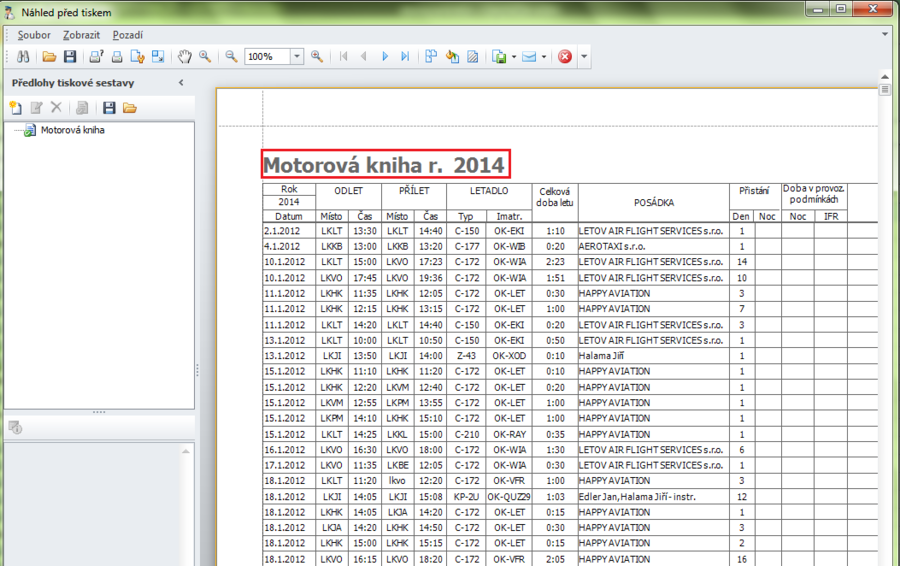Click the red close preview icon
The image size is (900, 566).
tap(565, 57)
